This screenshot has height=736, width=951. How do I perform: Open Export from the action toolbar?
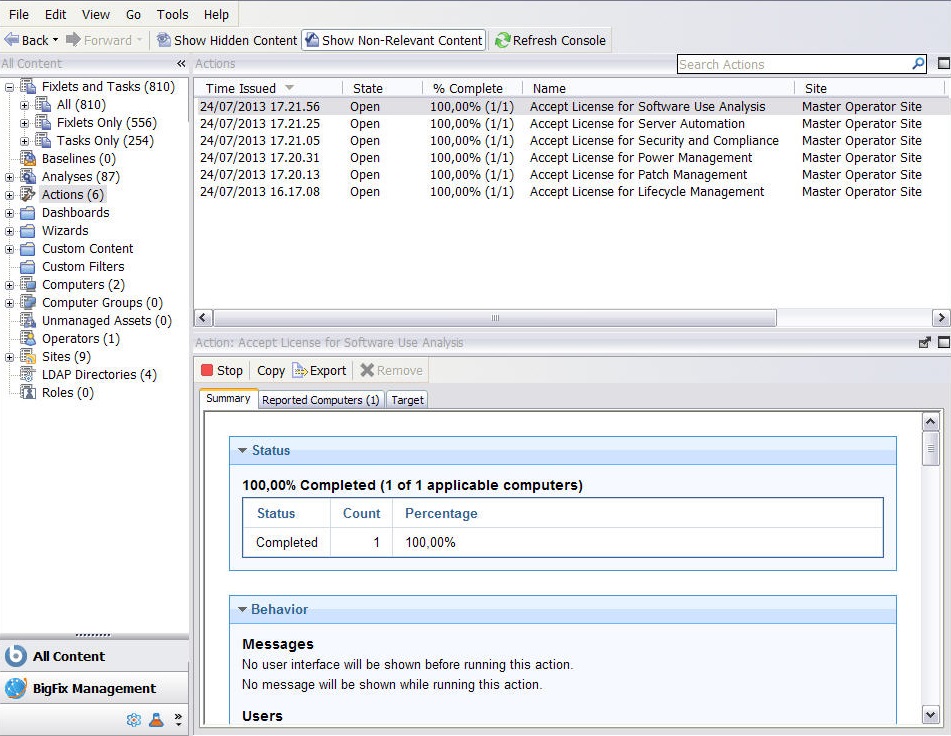pos(320,370)
